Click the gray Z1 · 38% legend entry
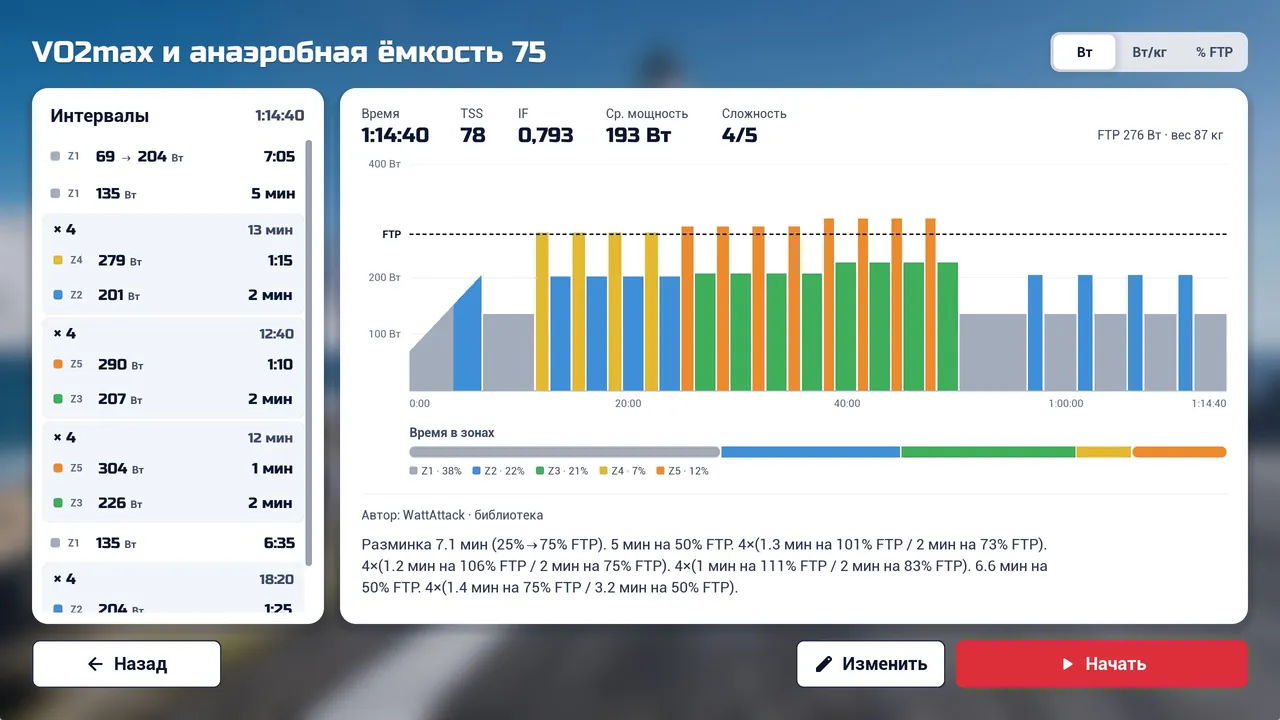Image resolution: width=1280 pixels, height=720 pixels. (435, 471)
